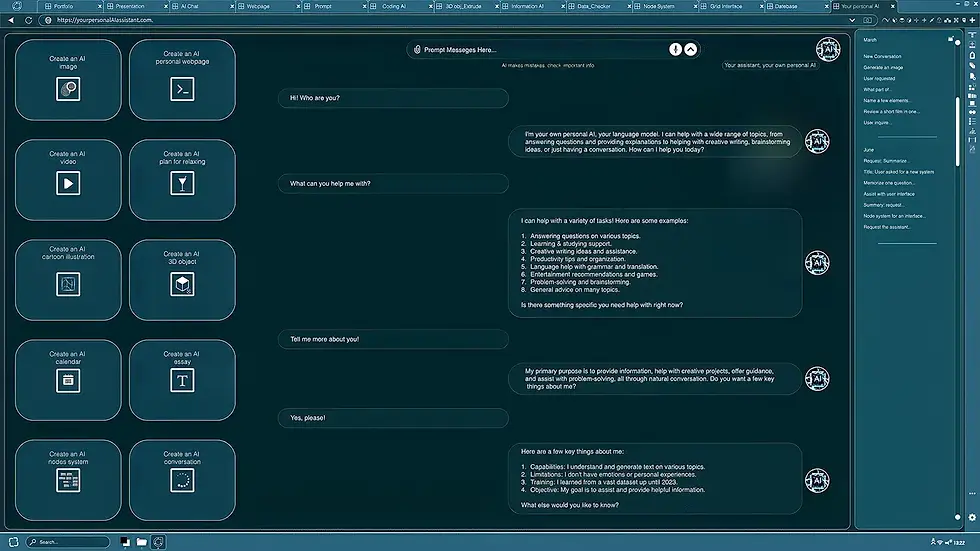980x551 pixels.
Task: Click the taskbar Start icon
Action: (13, 542)
